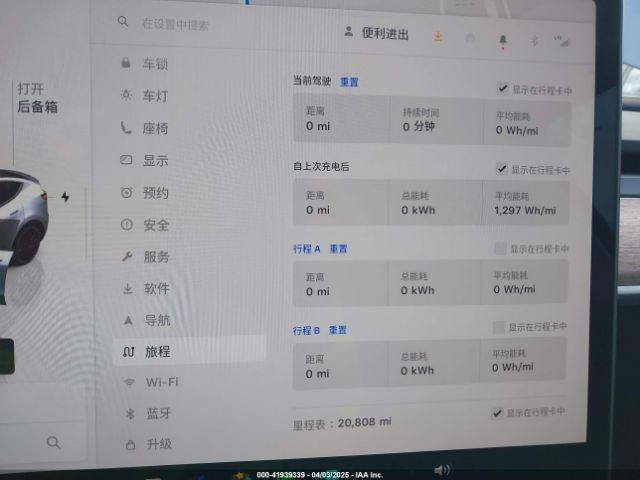This screenshot has width=640, height=480.
Task: Tap the charge port lightning bolt icon
Action: [x=66, y=197]
